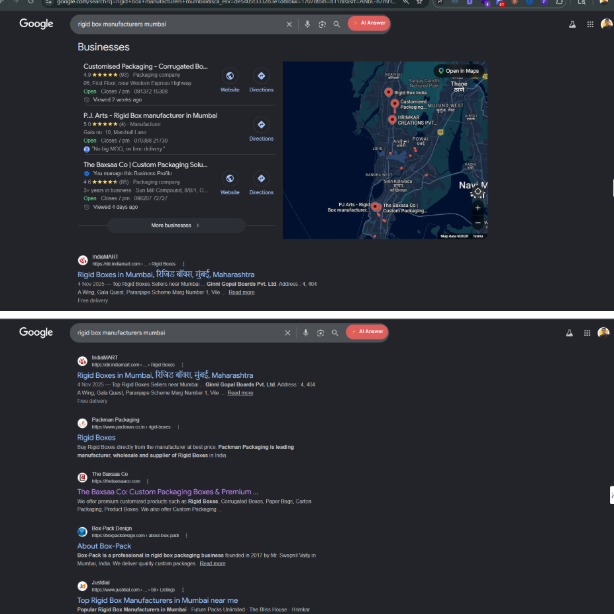Get Directions to P.J. Arts rigid box manufacturer
Screen dimensions: 614x614
(x=261, y=129)
